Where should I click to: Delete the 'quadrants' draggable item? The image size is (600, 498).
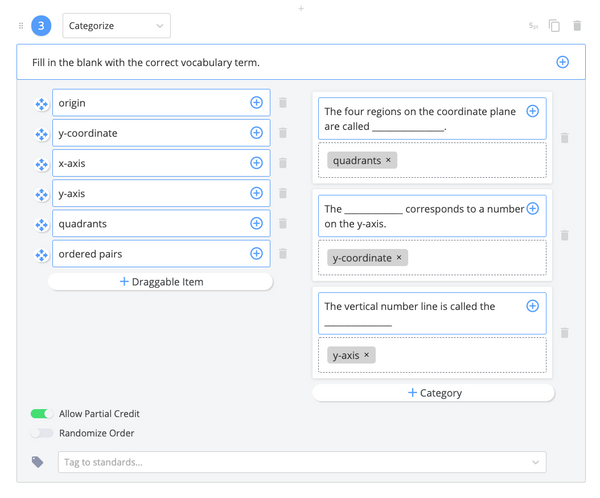283,223
